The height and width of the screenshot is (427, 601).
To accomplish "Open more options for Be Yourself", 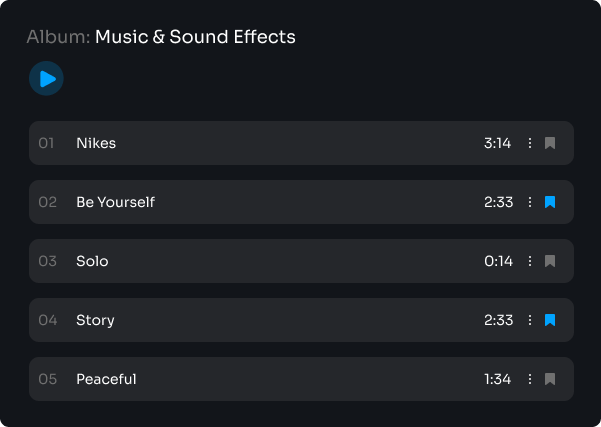I will click(x=530, y=202).
